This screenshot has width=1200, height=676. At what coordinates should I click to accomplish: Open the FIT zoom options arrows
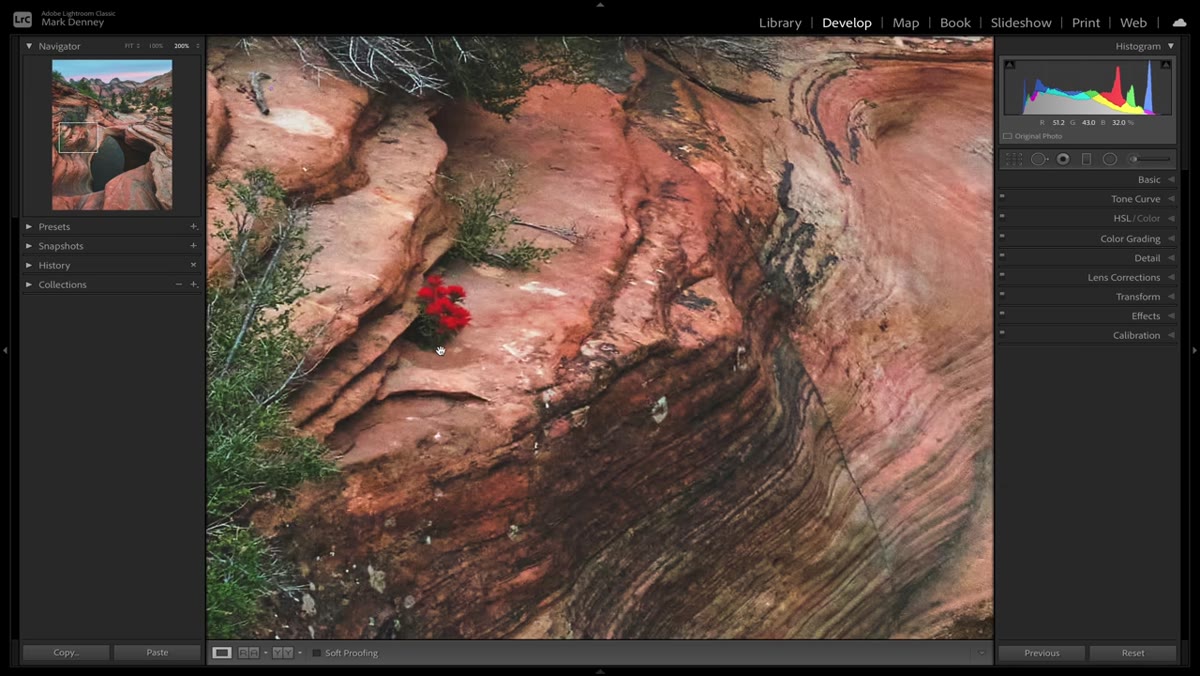point(137,46)
